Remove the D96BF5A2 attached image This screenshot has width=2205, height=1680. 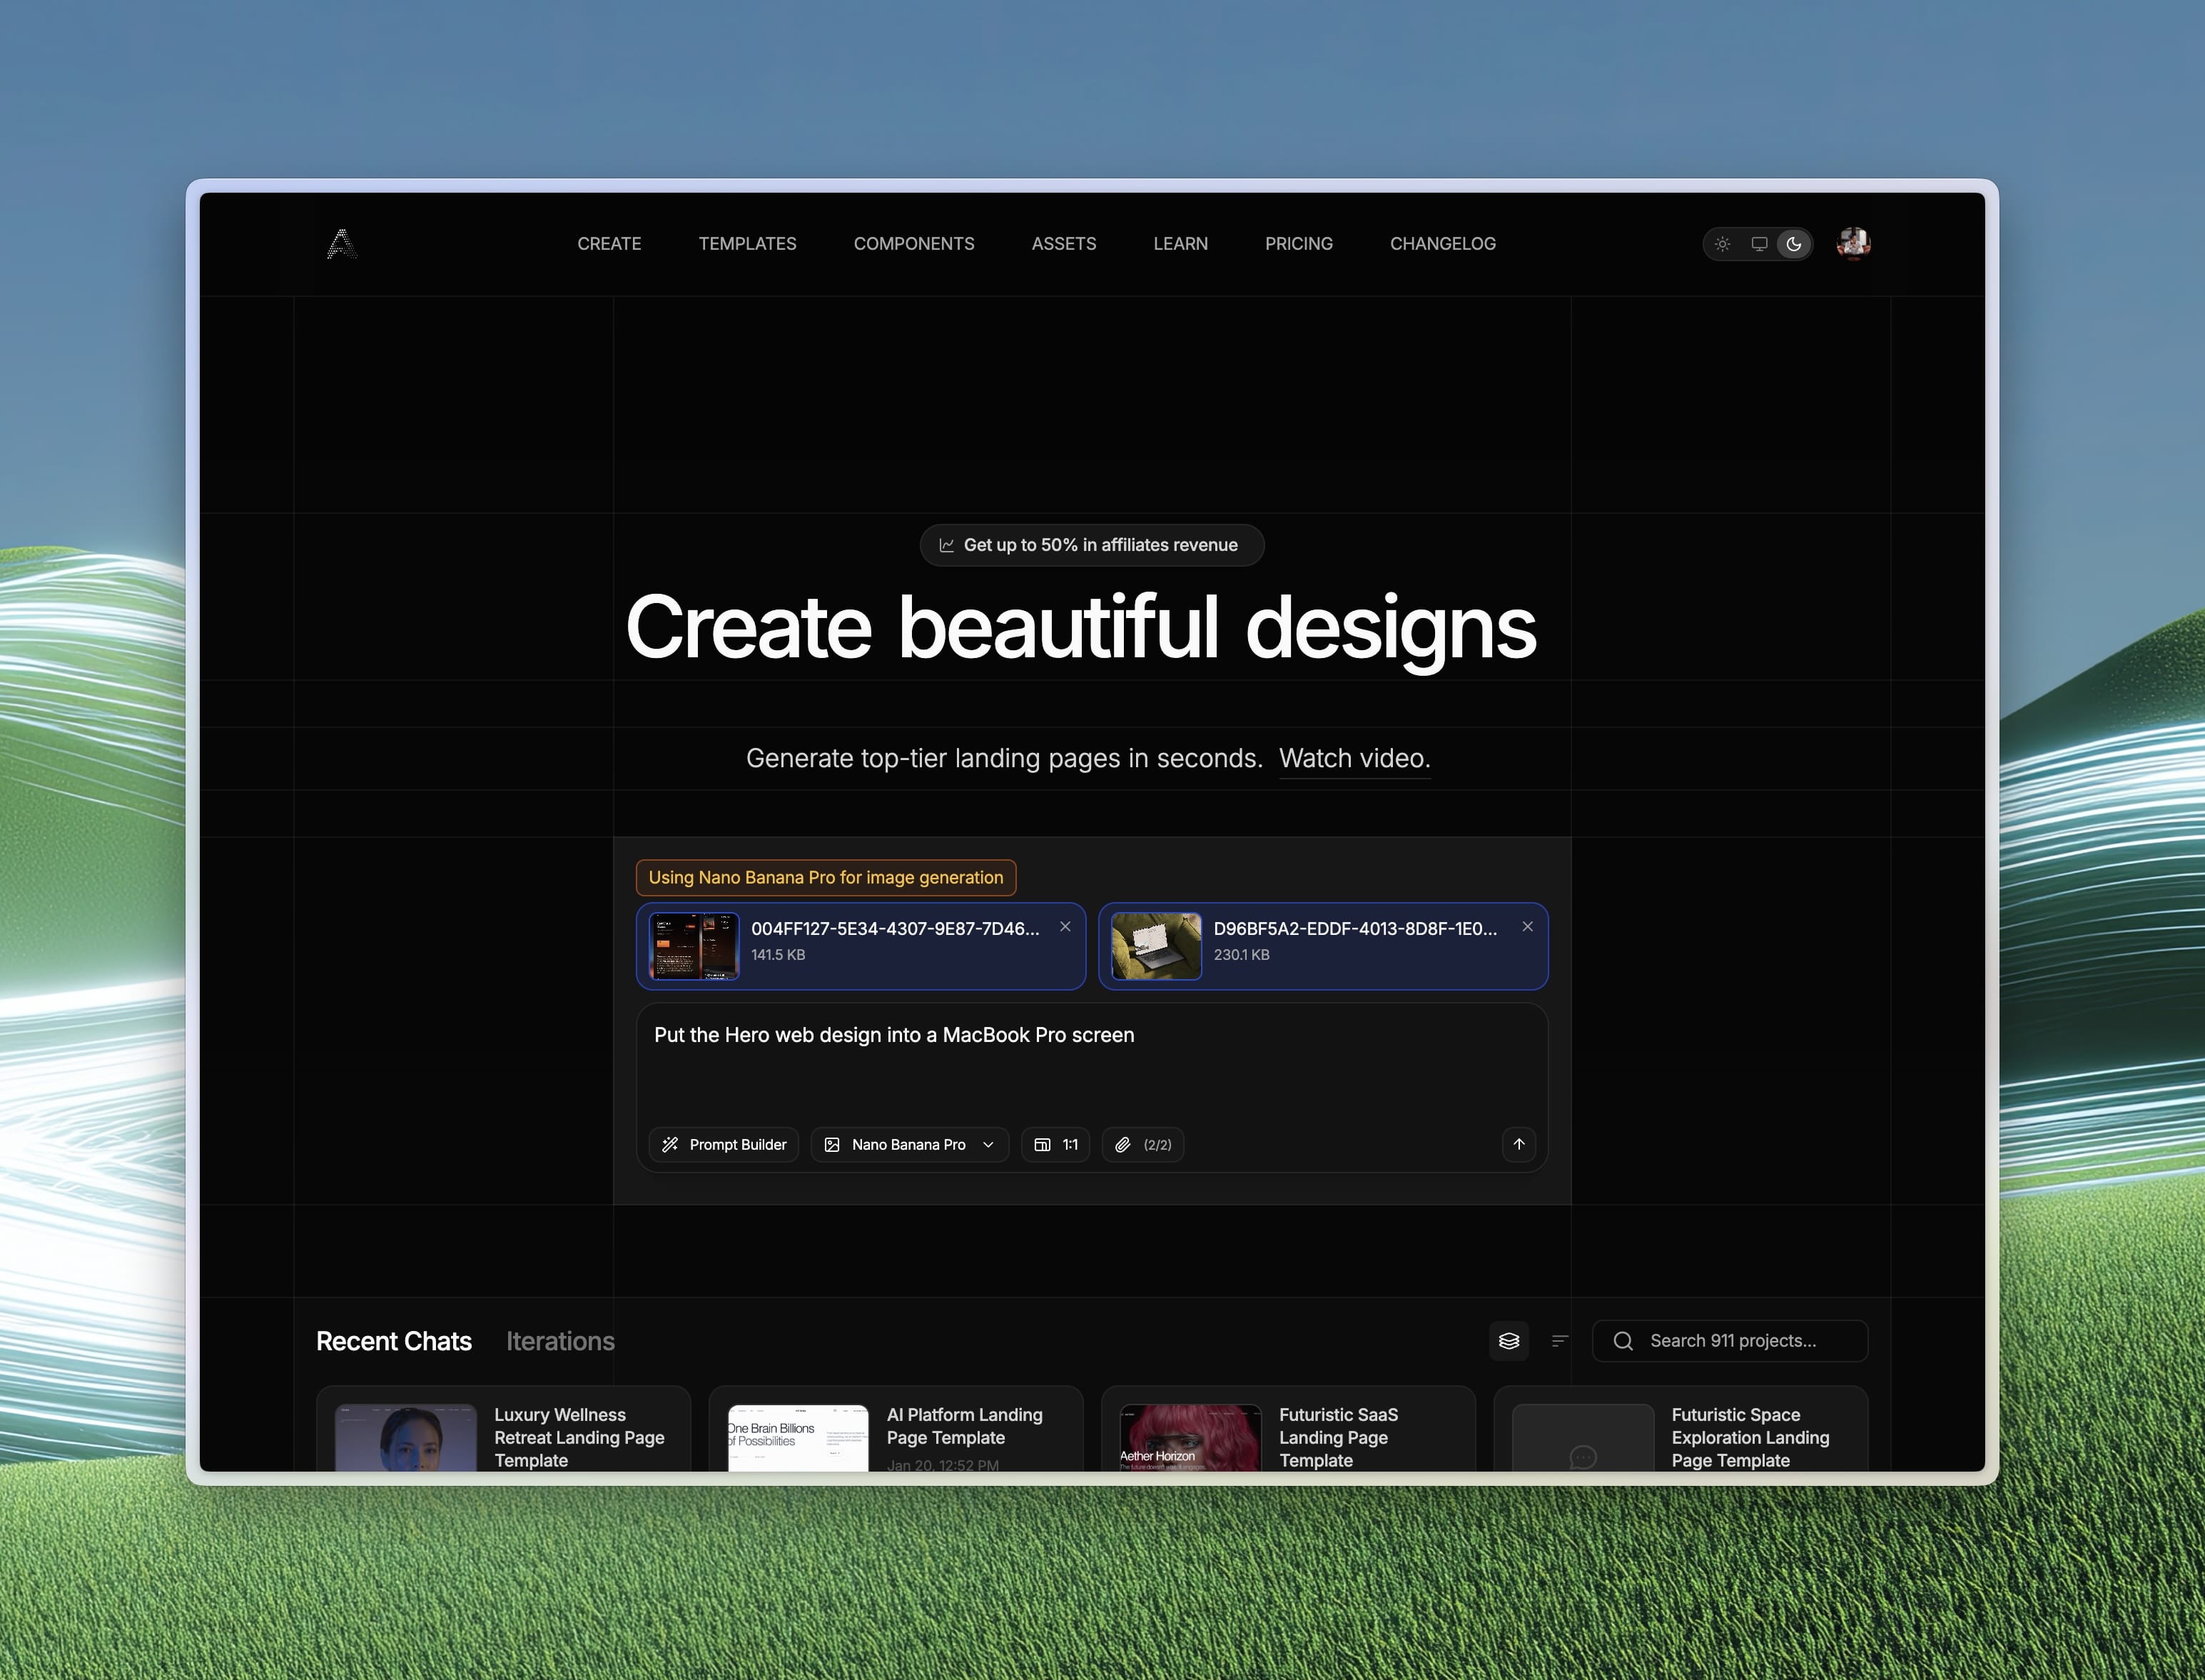1527,926
